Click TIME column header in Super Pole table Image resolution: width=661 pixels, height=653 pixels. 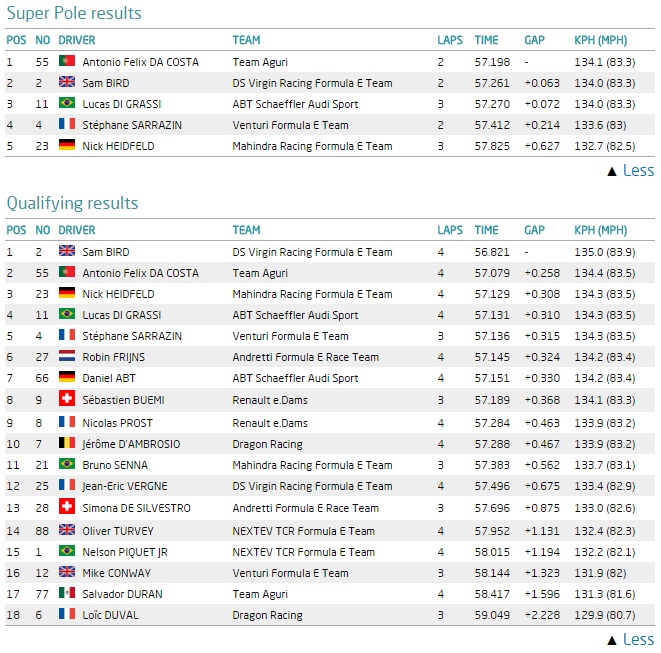(x=486, y=40)
